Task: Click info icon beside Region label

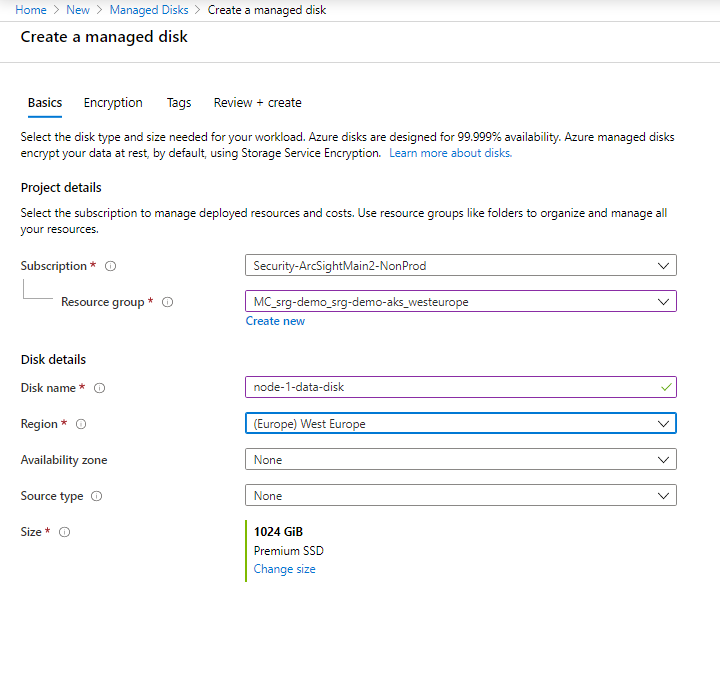Action: [81, 424]
